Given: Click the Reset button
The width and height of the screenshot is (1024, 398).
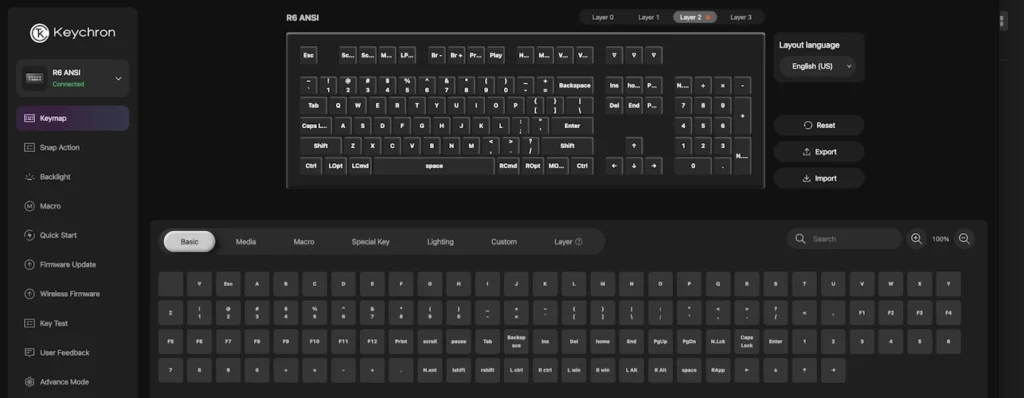Looking at the screenshot, I should click(x=819, y=125).
